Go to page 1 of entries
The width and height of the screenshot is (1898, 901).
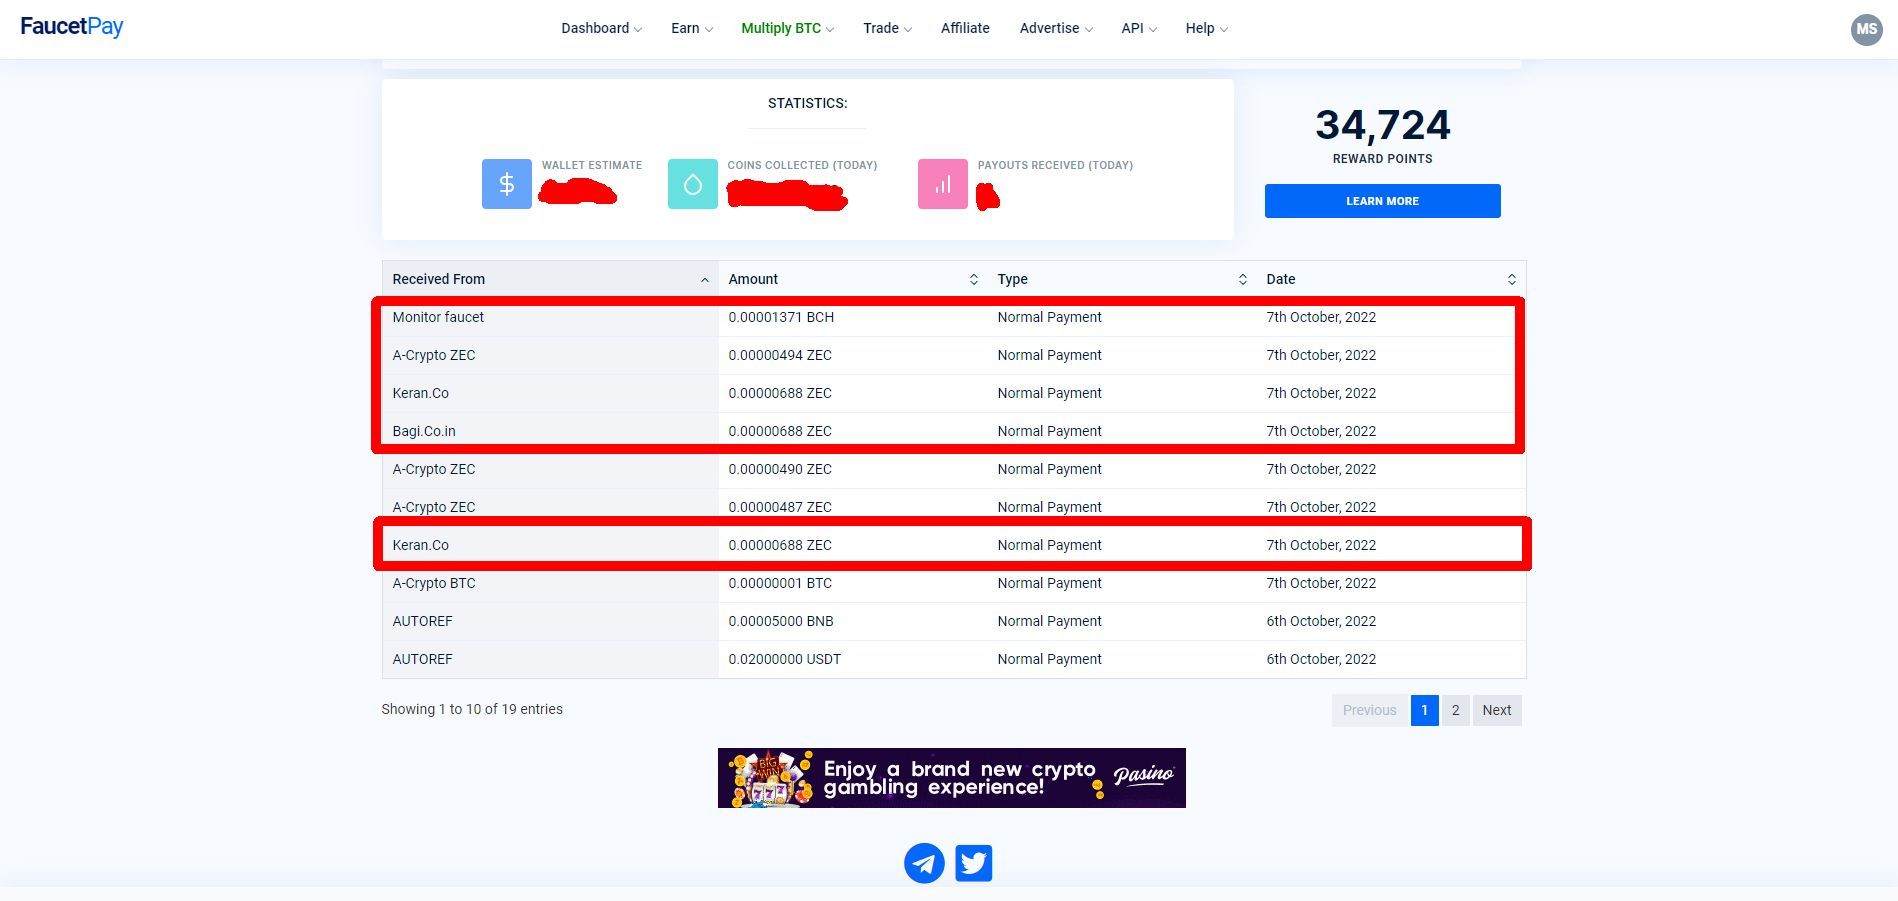1424,710
